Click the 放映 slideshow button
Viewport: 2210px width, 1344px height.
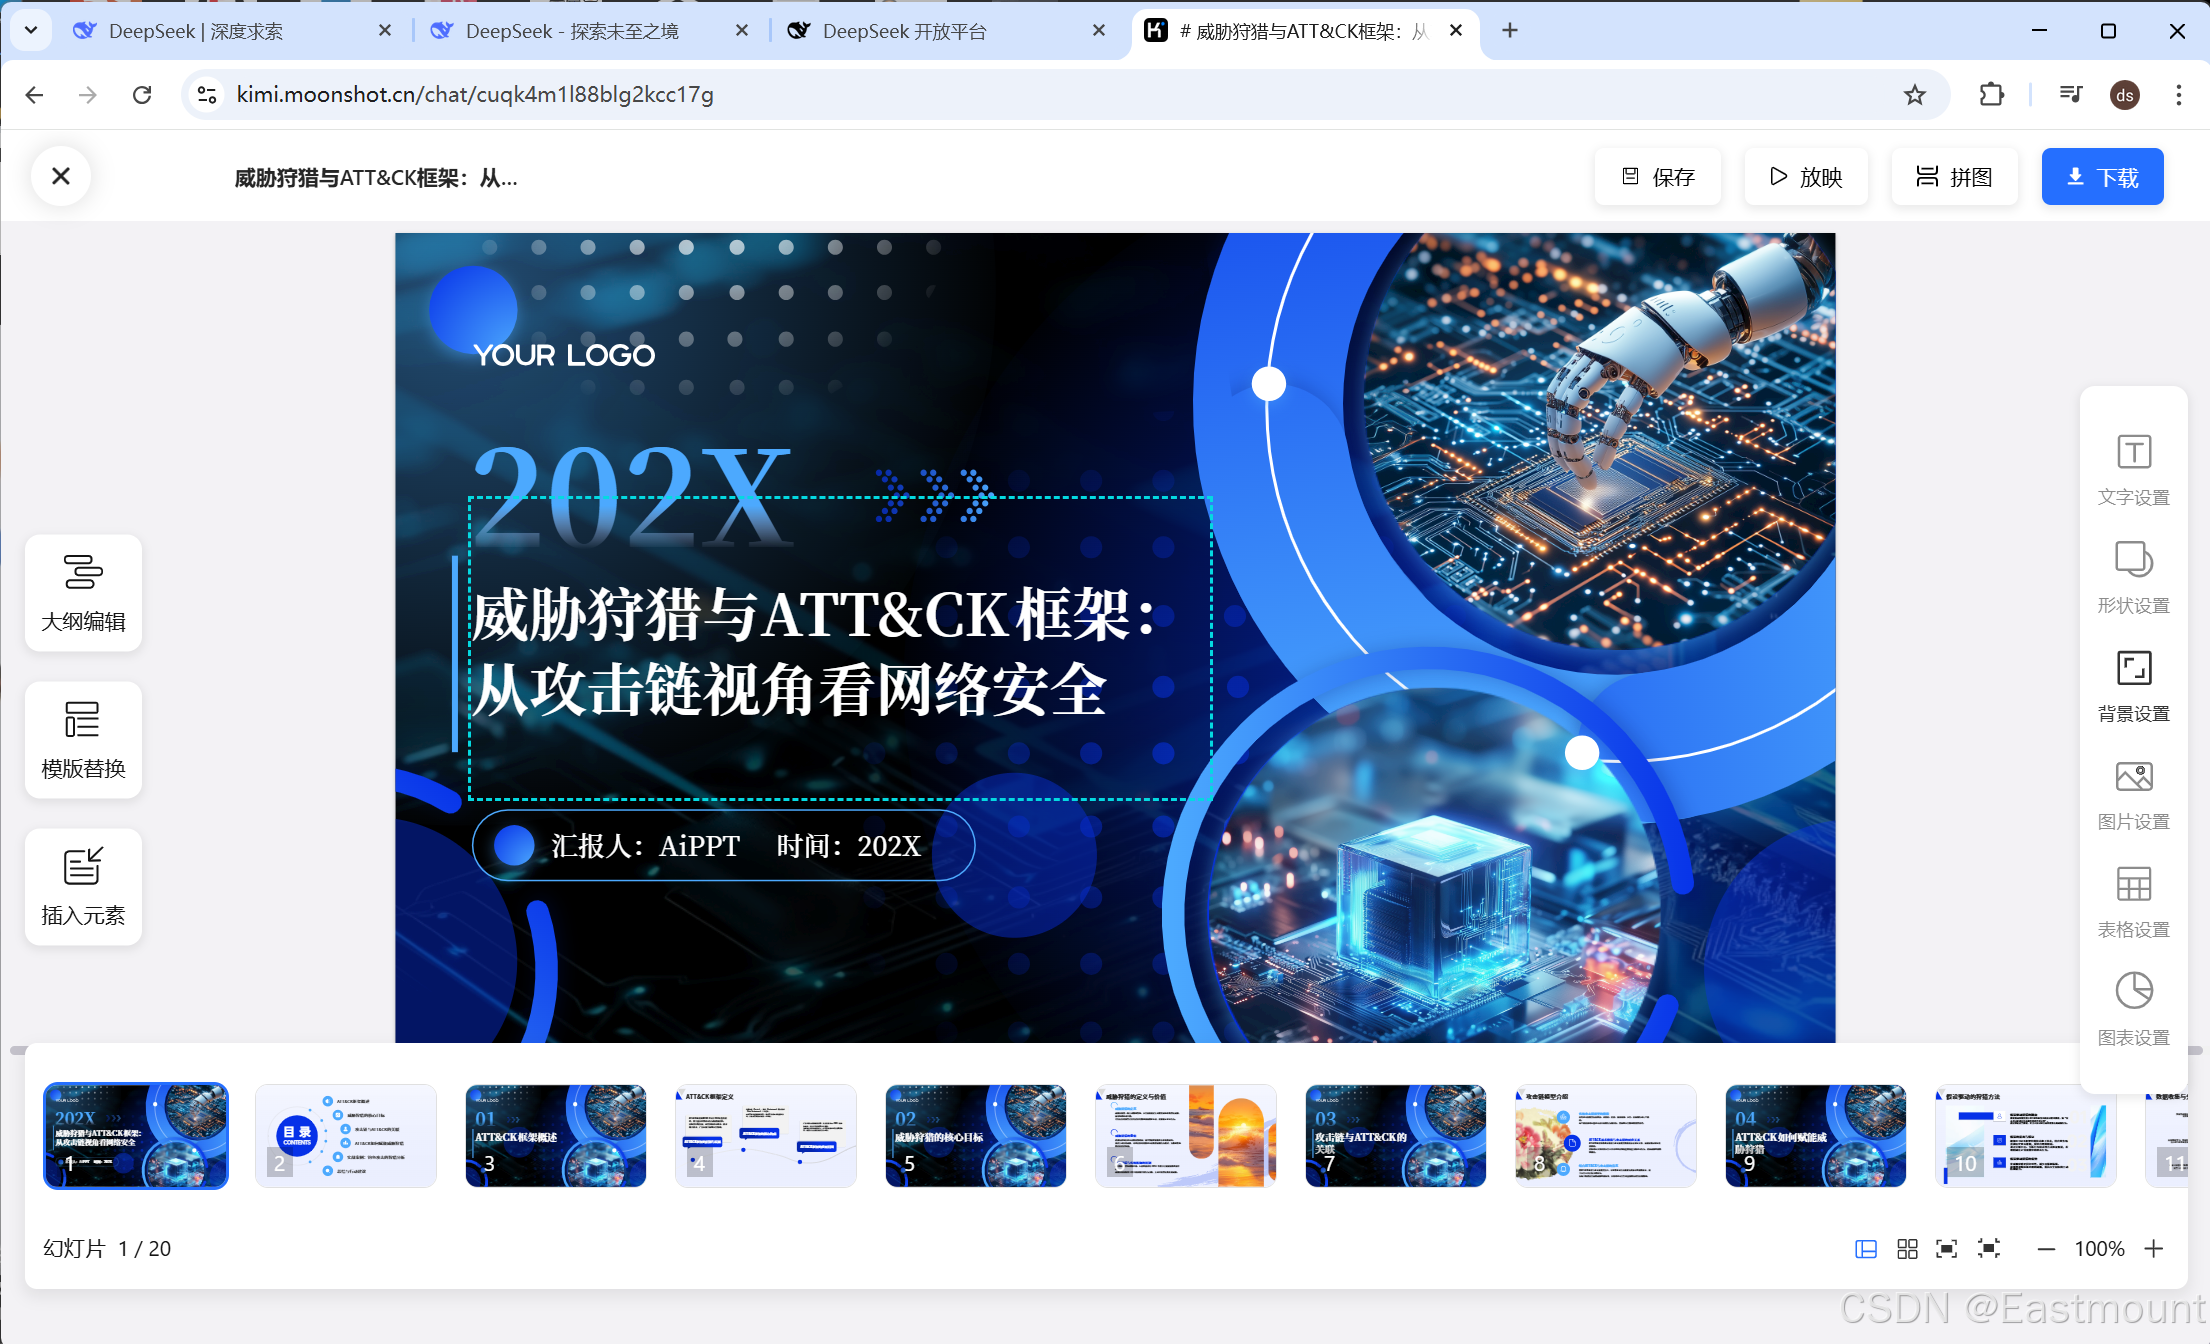[x=1806, y=177]
